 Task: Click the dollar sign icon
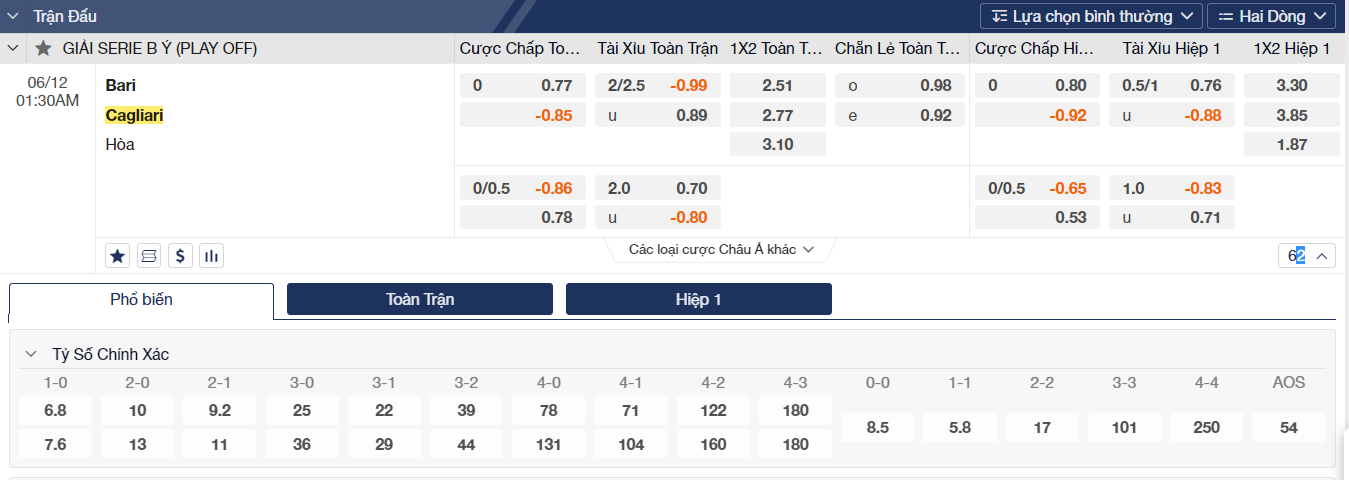(x=180, y=256)
